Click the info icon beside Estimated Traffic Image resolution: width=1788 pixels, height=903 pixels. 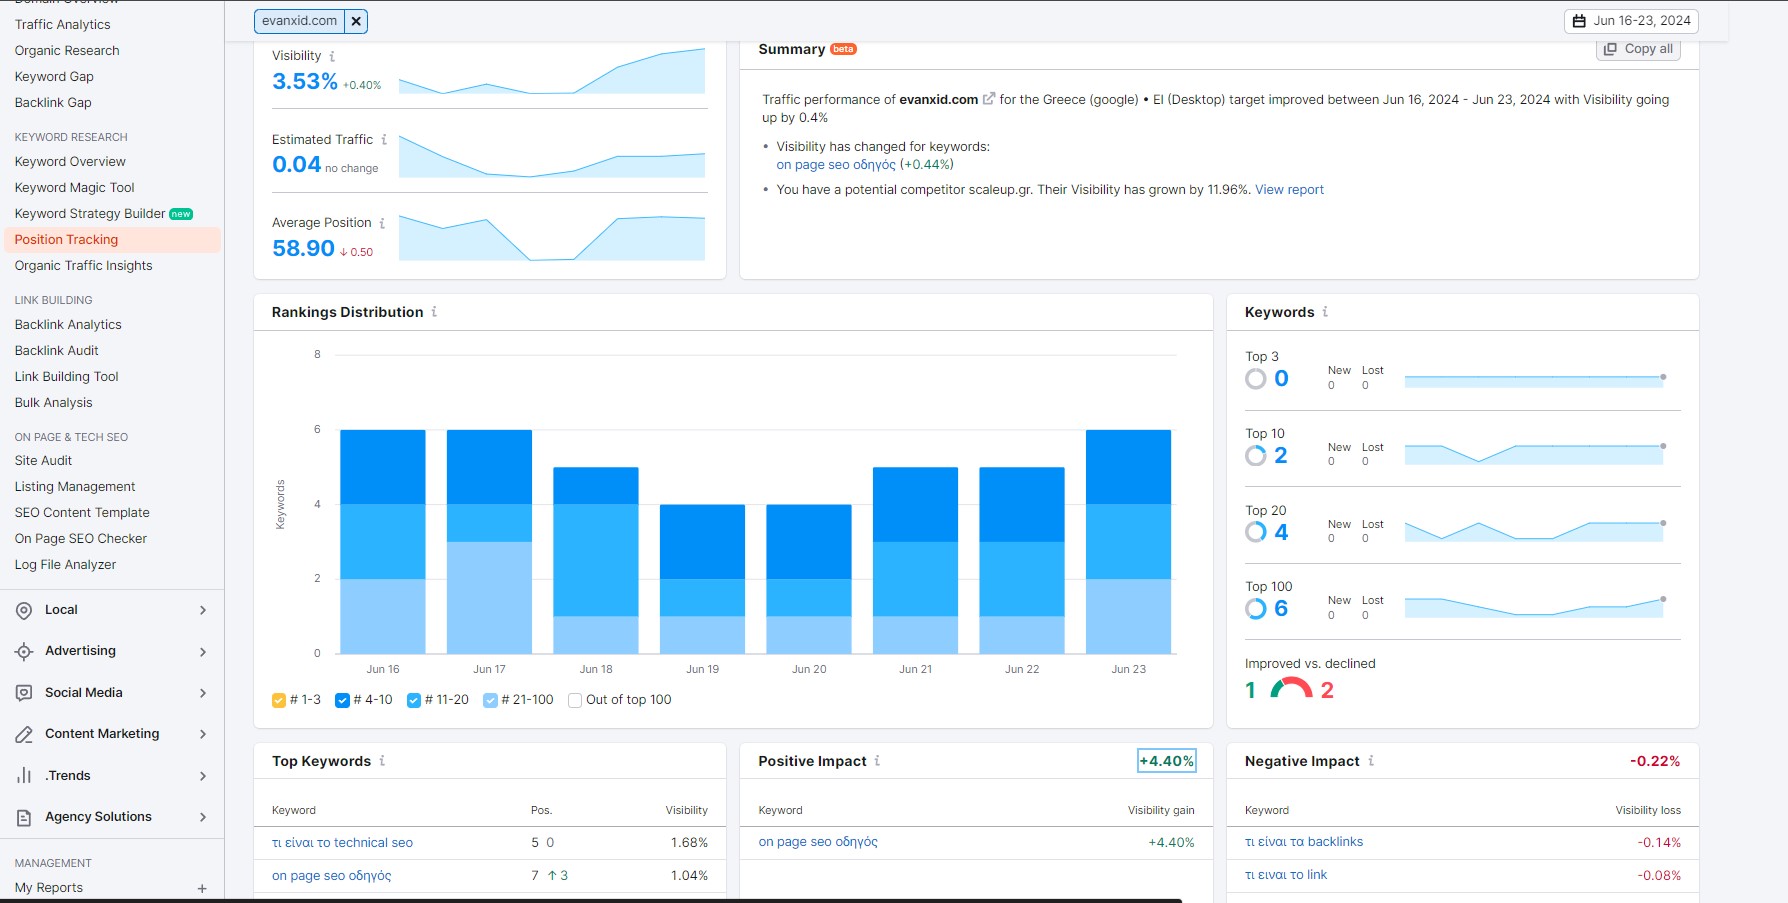[x=384, y=140]
